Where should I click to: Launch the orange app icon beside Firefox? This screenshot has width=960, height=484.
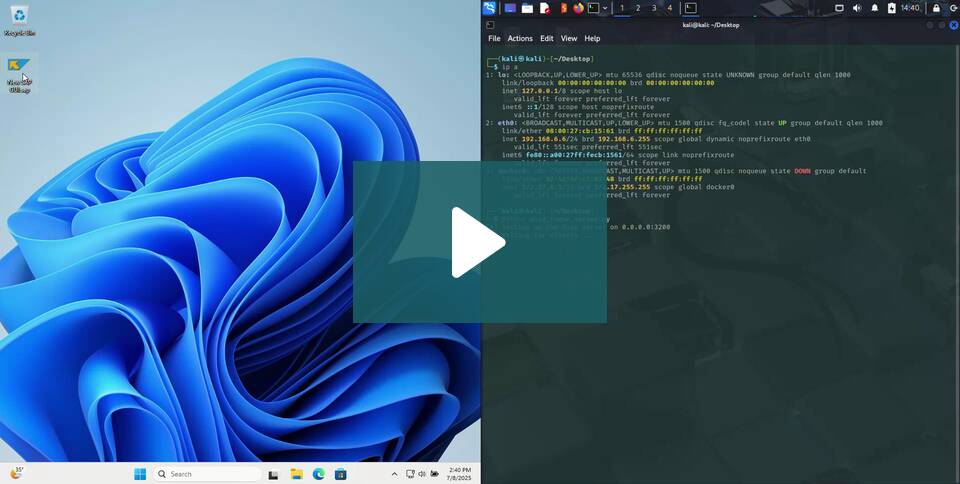click(564, 8)
